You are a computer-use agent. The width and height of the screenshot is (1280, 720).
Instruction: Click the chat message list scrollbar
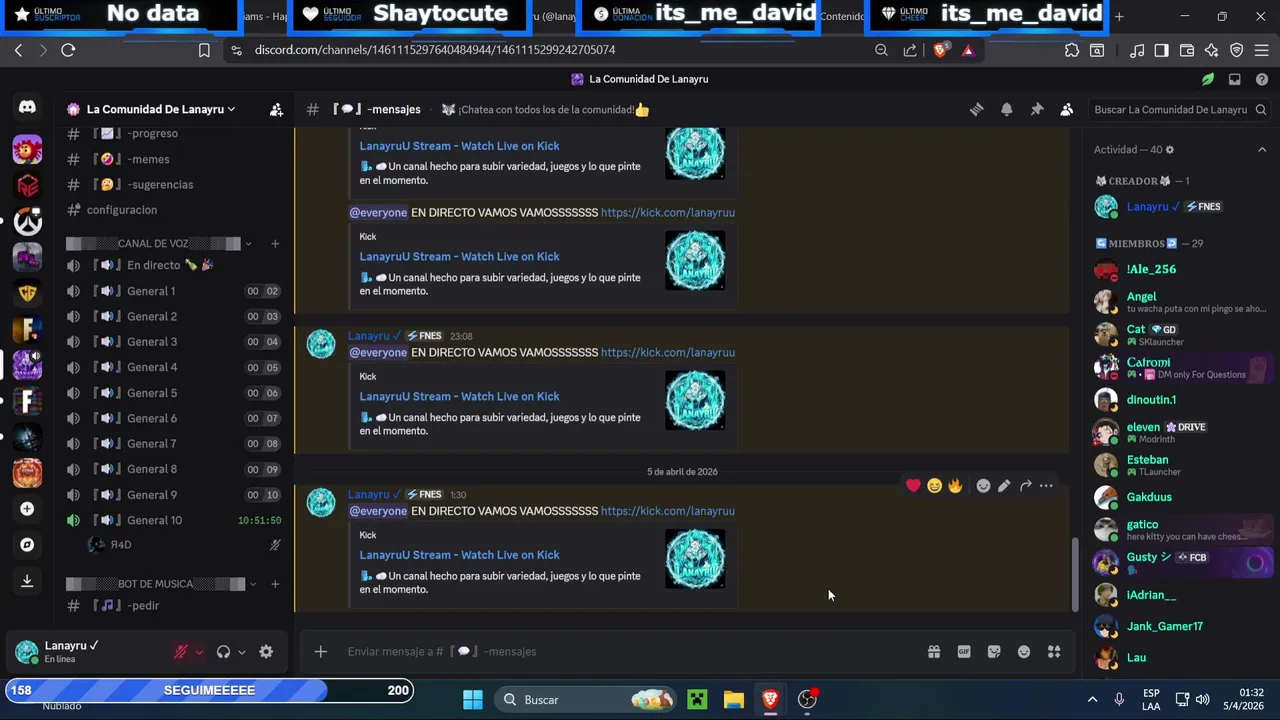1075,573
